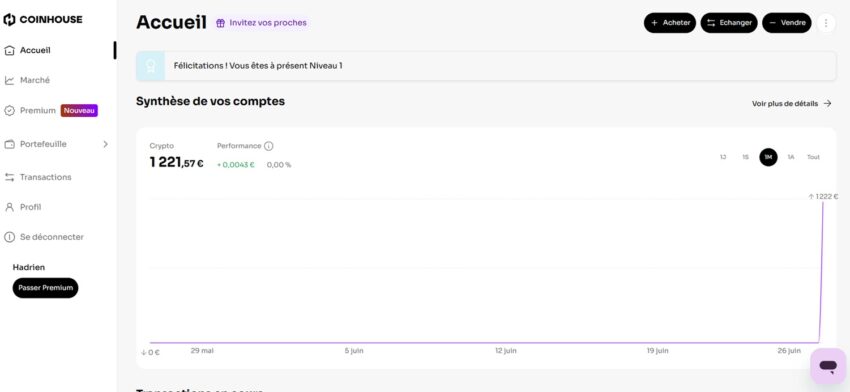The width and height of the screenshot is (850, 392).
Task: Select the 1J chart period
Action: coord(723,157)
